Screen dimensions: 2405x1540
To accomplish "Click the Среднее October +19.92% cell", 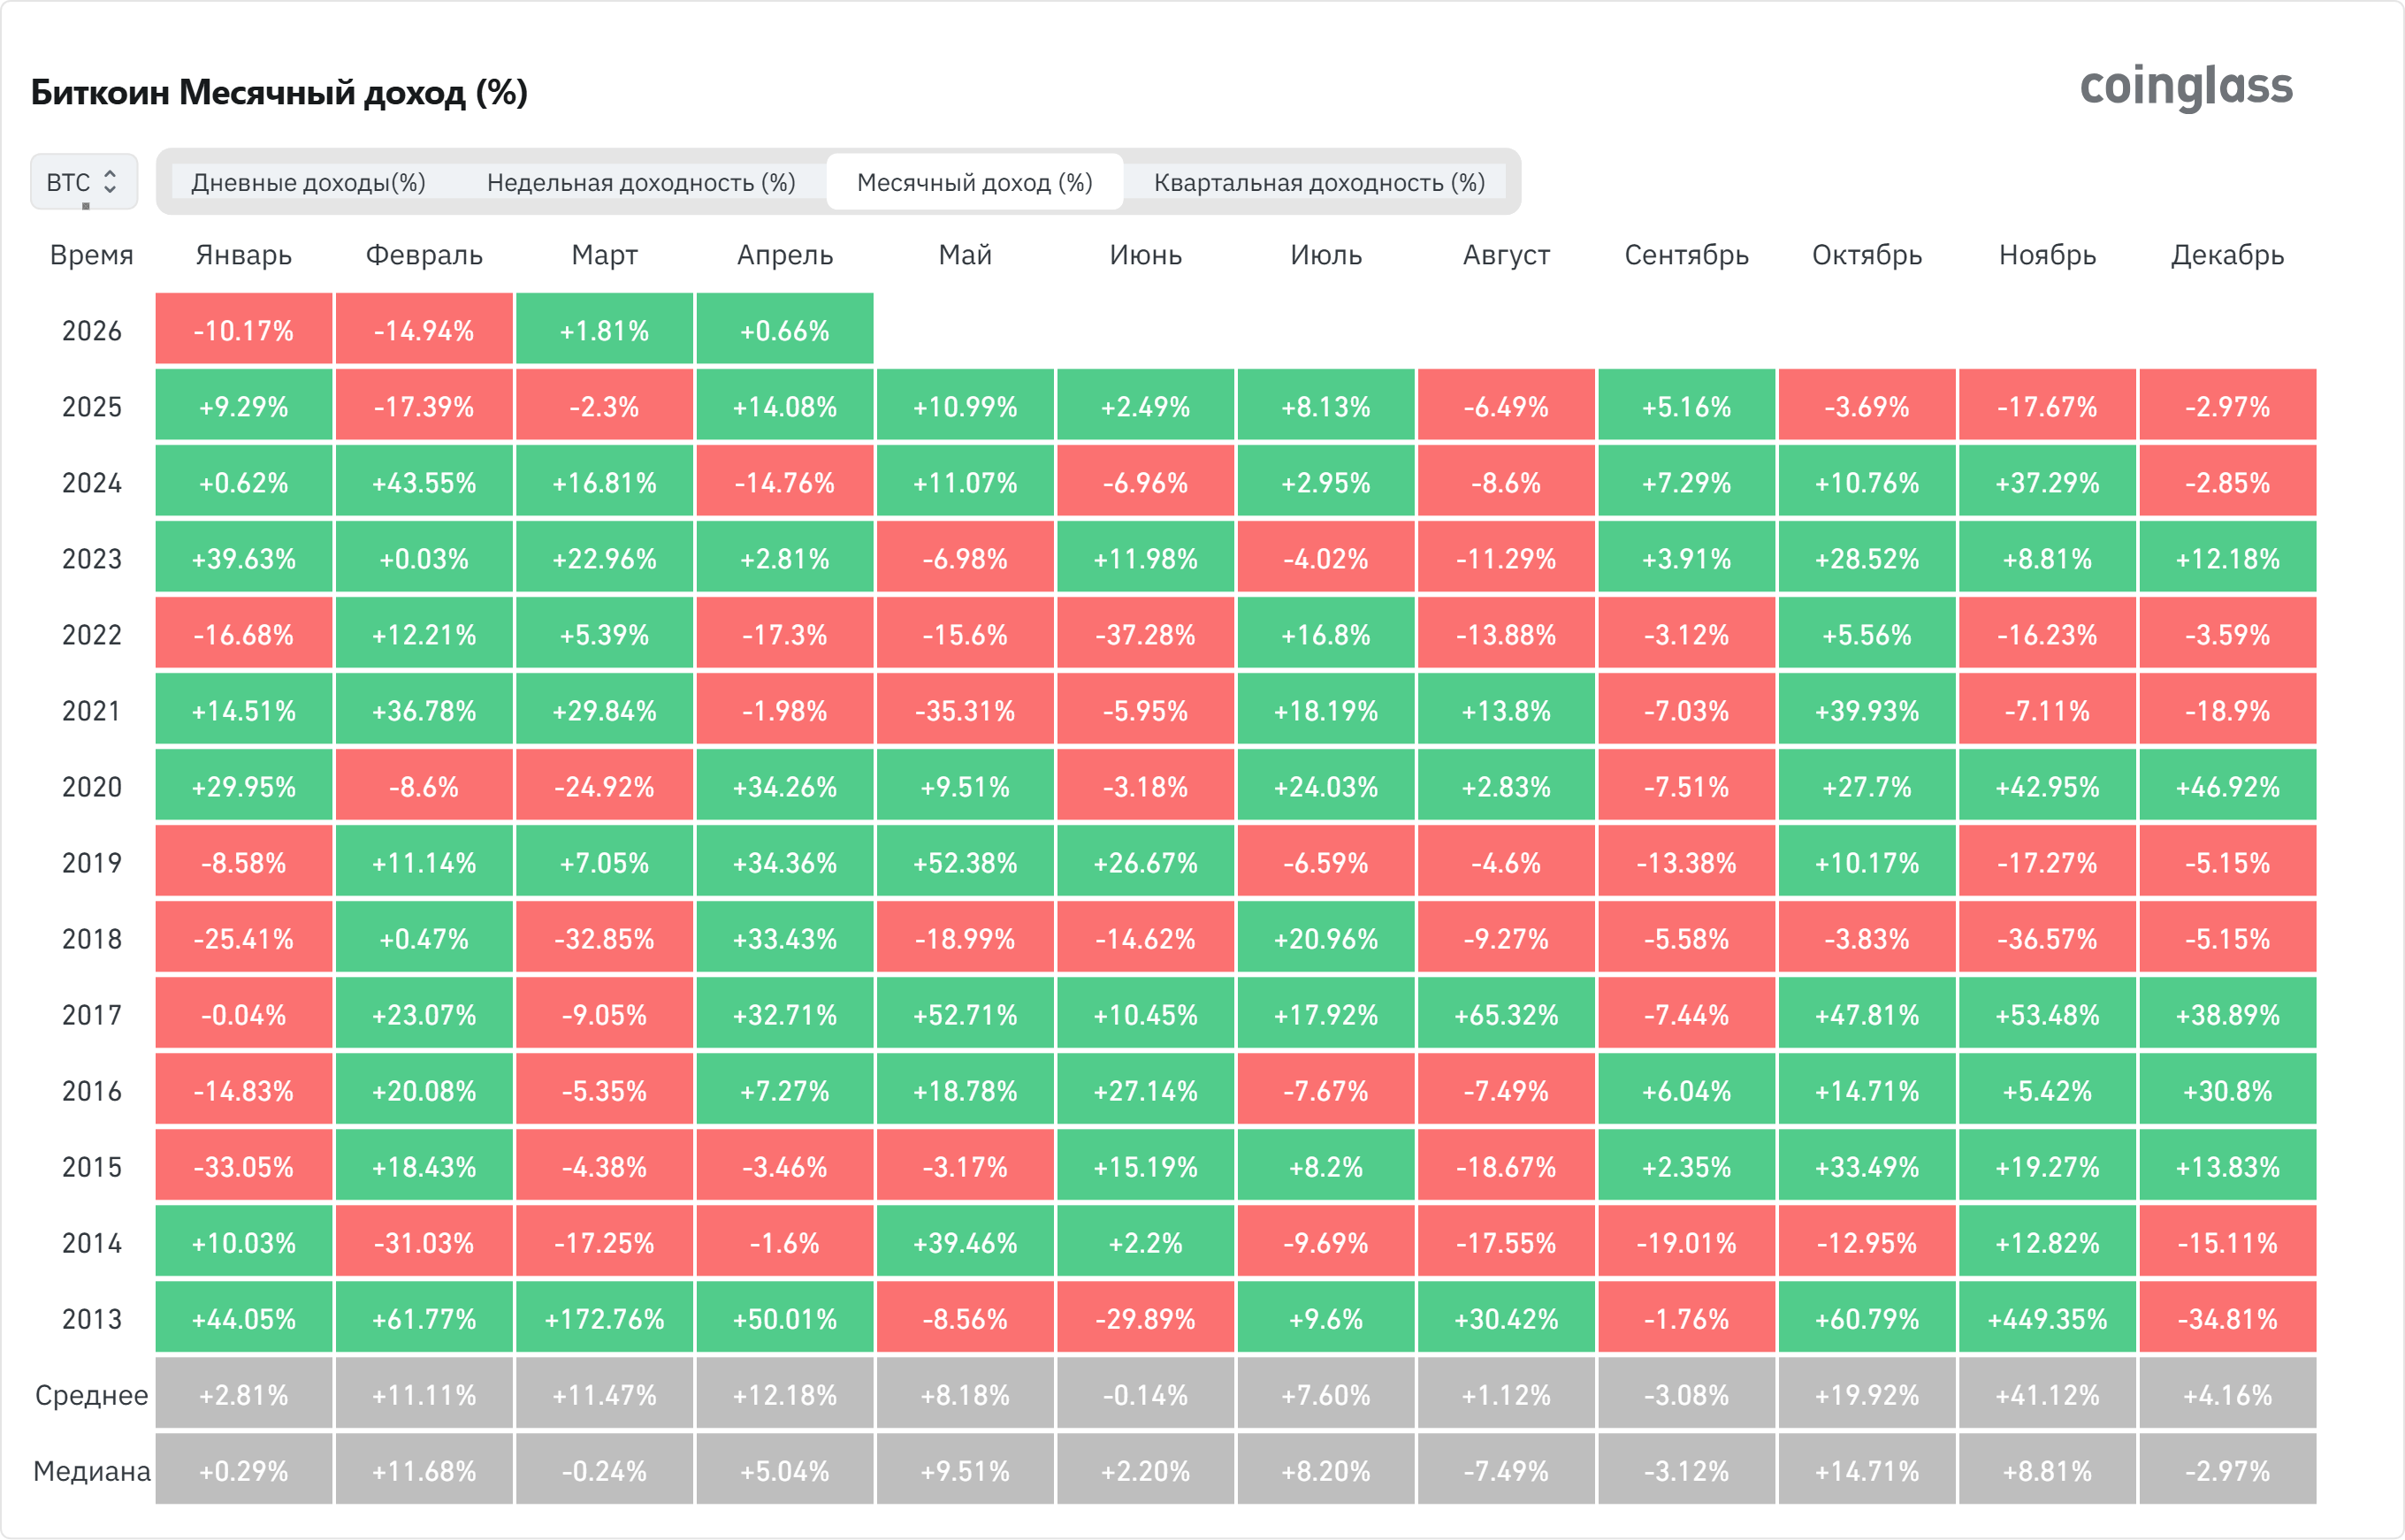I will tap(1866, 1395).
